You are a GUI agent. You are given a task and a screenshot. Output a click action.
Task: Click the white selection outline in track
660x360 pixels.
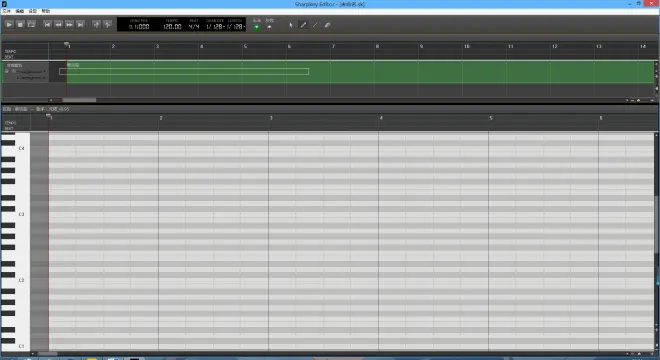[184, 72]
